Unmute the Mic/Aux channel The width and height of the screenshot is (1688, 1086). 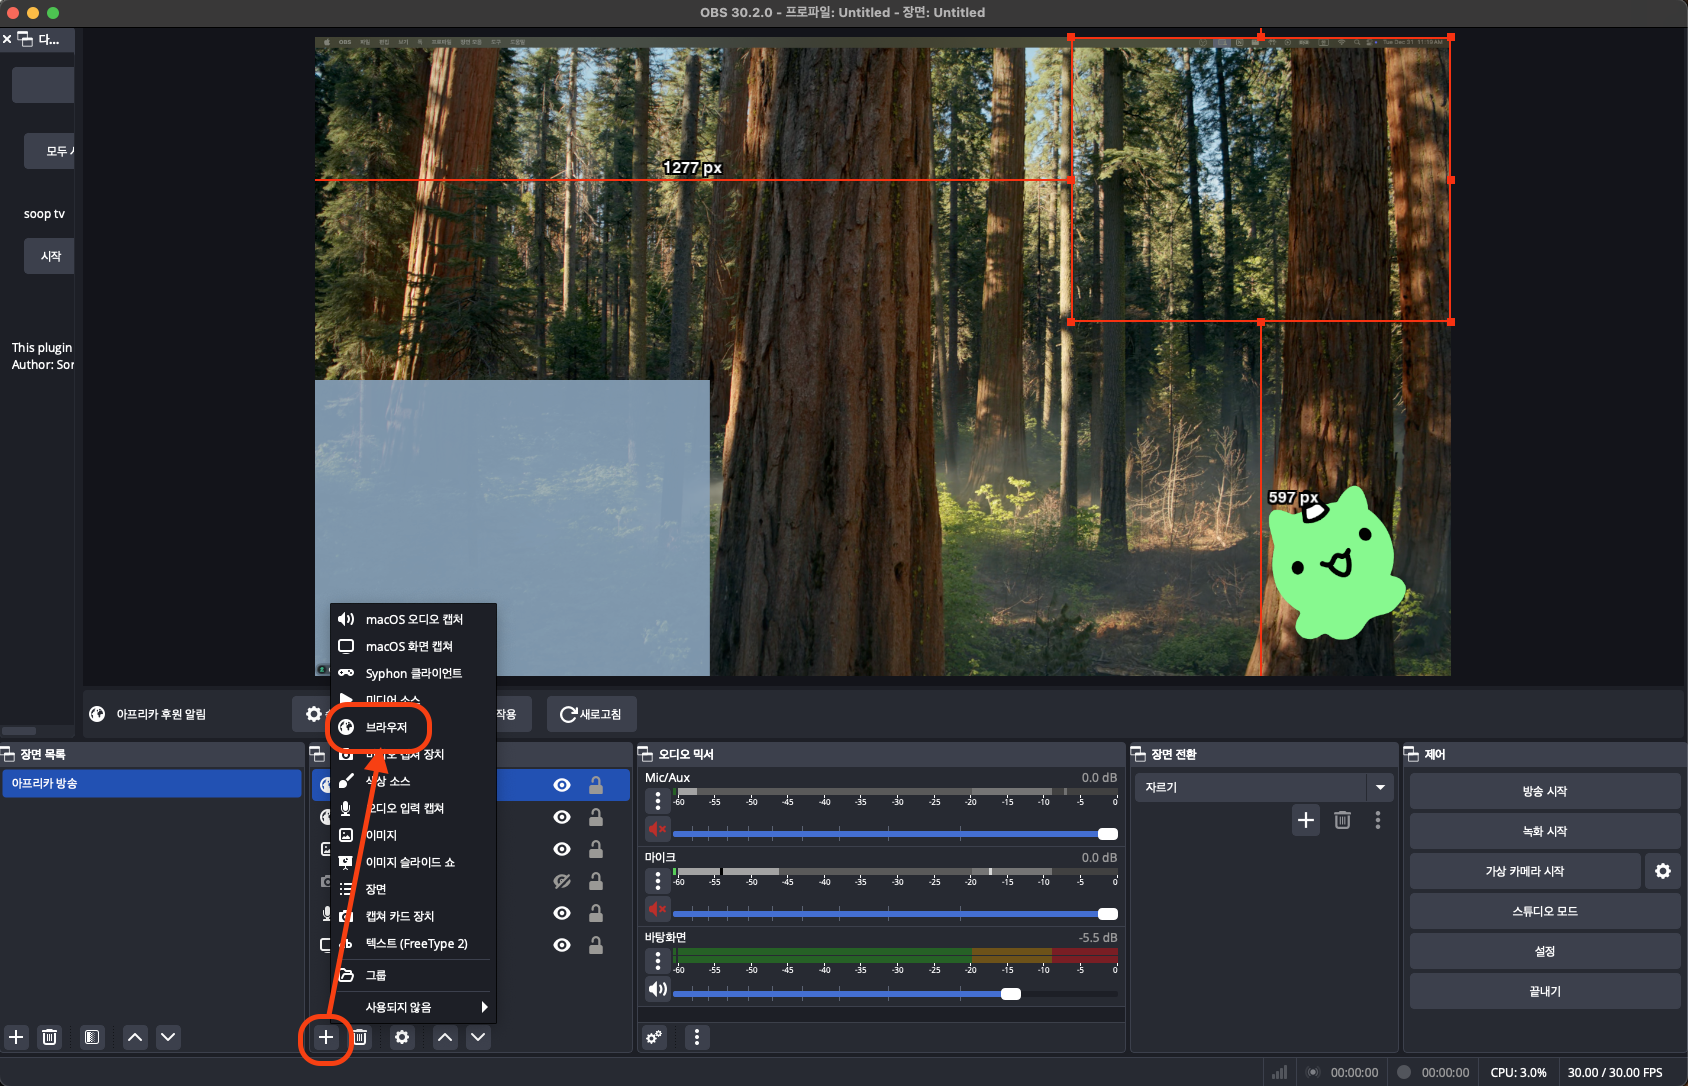pos(657,829)
